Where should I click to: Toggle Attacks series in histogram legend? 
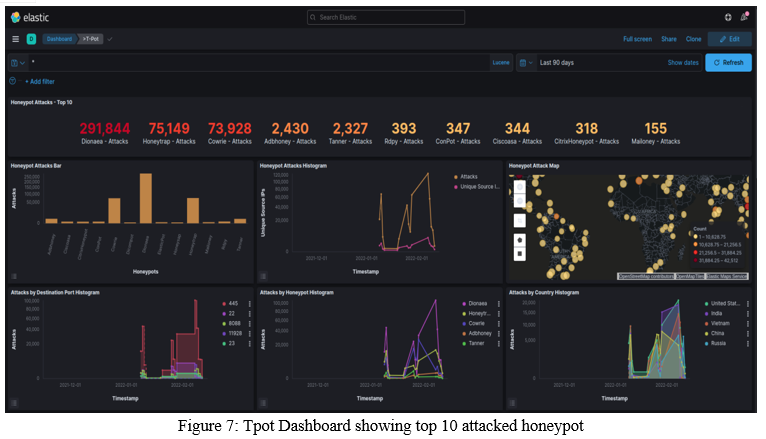click(466, 177)
